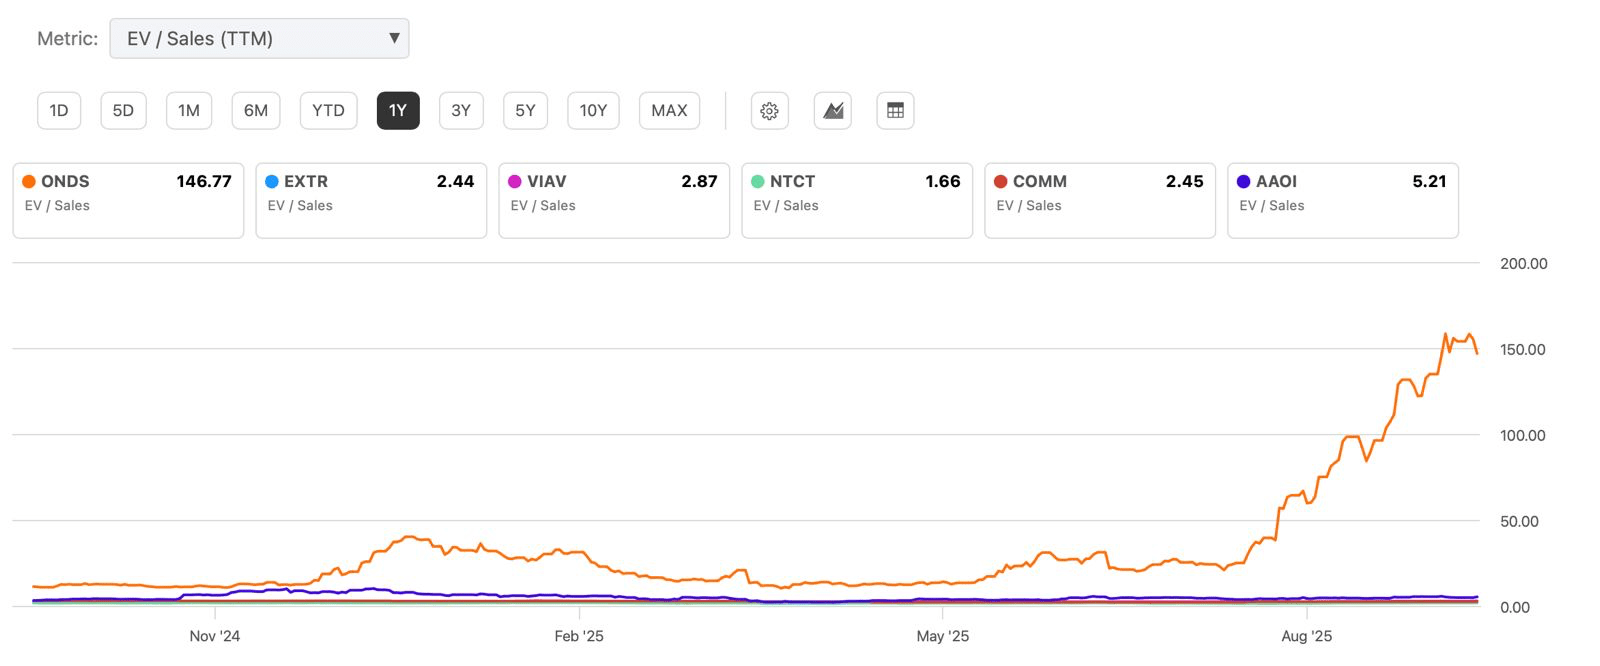The image size is (1600, 666).
Task: Open the data table view icon
Action: [895, 111]
